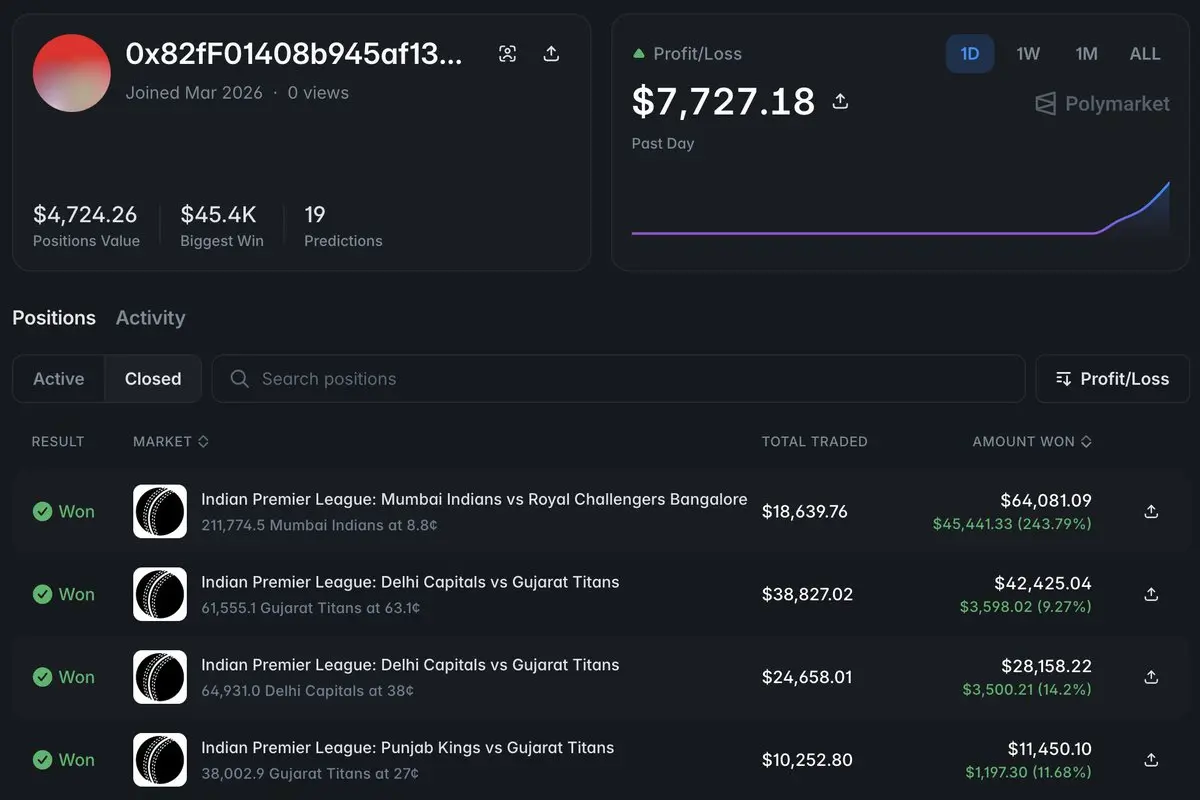The image size is (1200, 800).
Task: Click 211,774.5 Mumbai Indians at 8.8¢ text
Action: point(319,525)
